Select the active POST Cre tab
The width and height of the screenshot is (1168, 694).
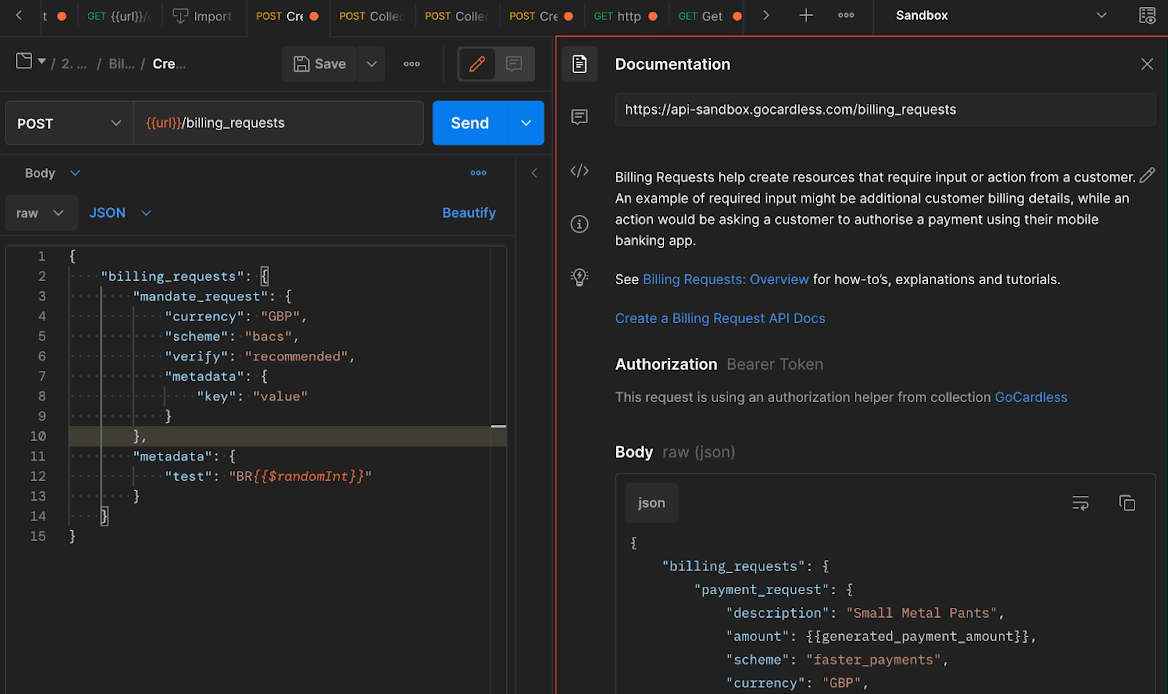(x=286, y=16)
